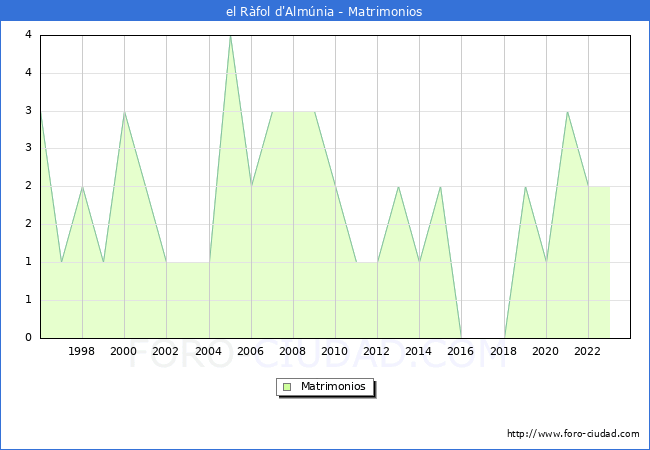Click the 2006 x-axis label

point(250,351)
